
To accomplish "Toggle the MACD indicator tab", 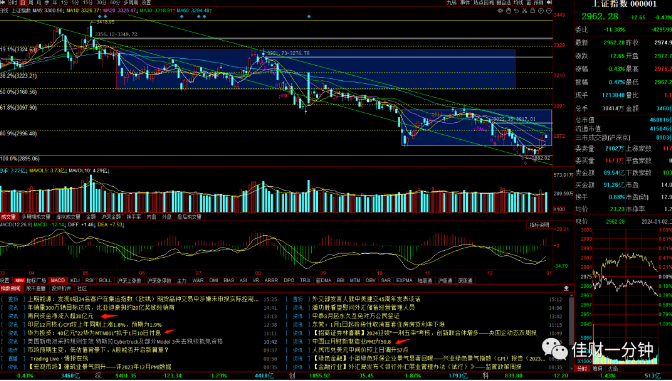I will pyautogui.click(x=57, y=280).
